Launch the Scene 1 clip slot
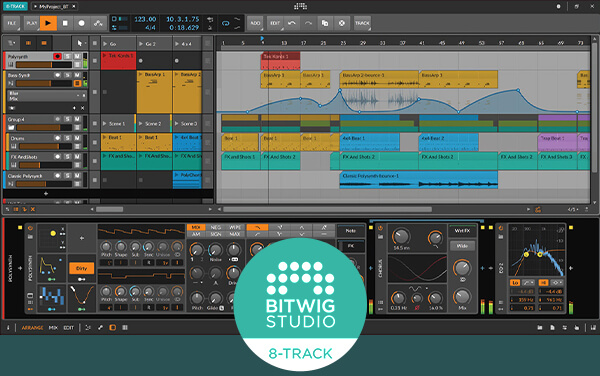This screenshot has height=376, width=600. pyautogui.click(x=118, y=124)
